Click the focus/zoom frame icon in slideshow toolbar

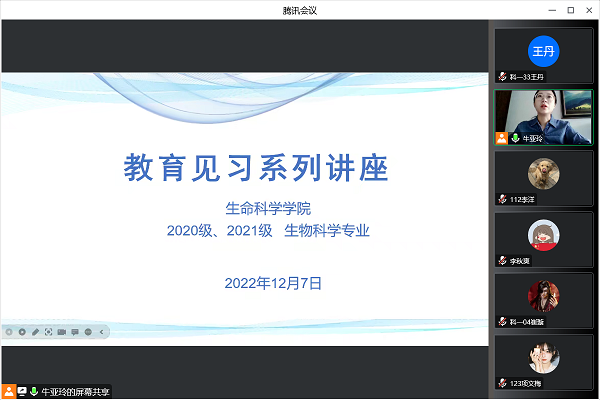48,332
